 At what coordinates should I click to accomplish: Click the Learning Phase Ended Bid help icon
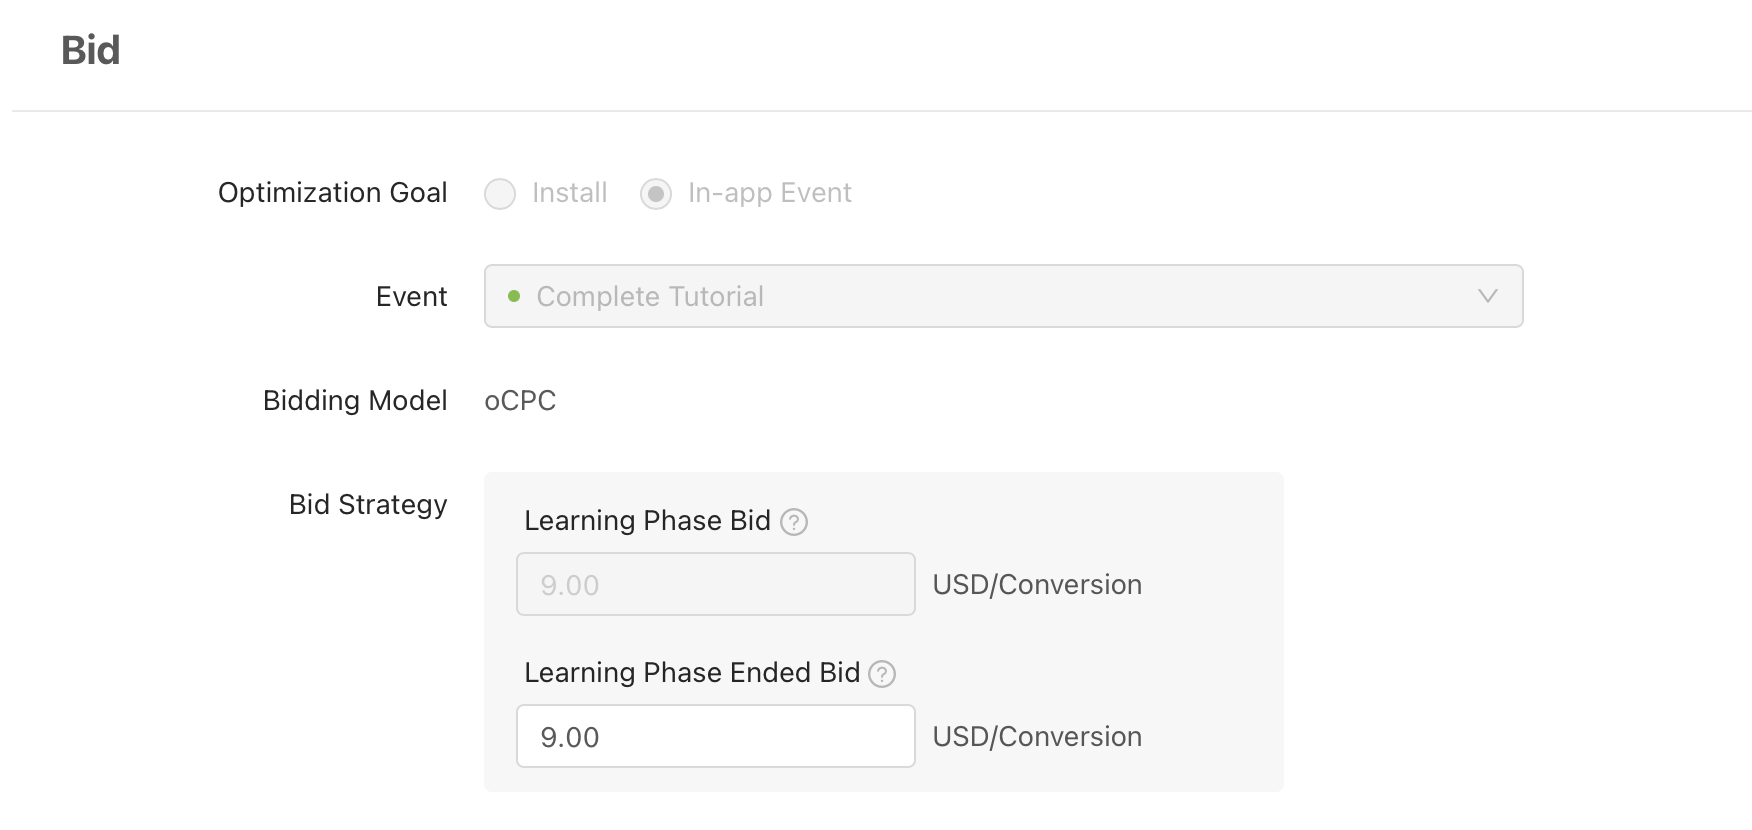pos(882,674)
